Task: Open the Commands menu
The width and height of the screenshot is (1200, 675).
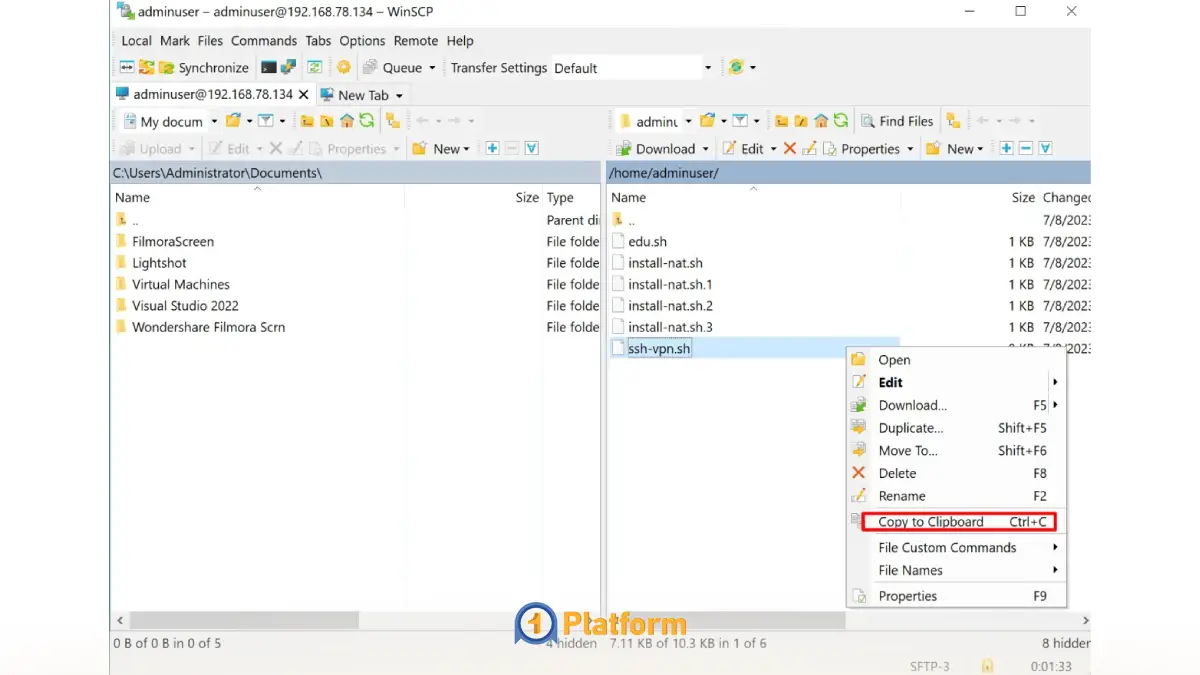Action: [x=263, y=41]
